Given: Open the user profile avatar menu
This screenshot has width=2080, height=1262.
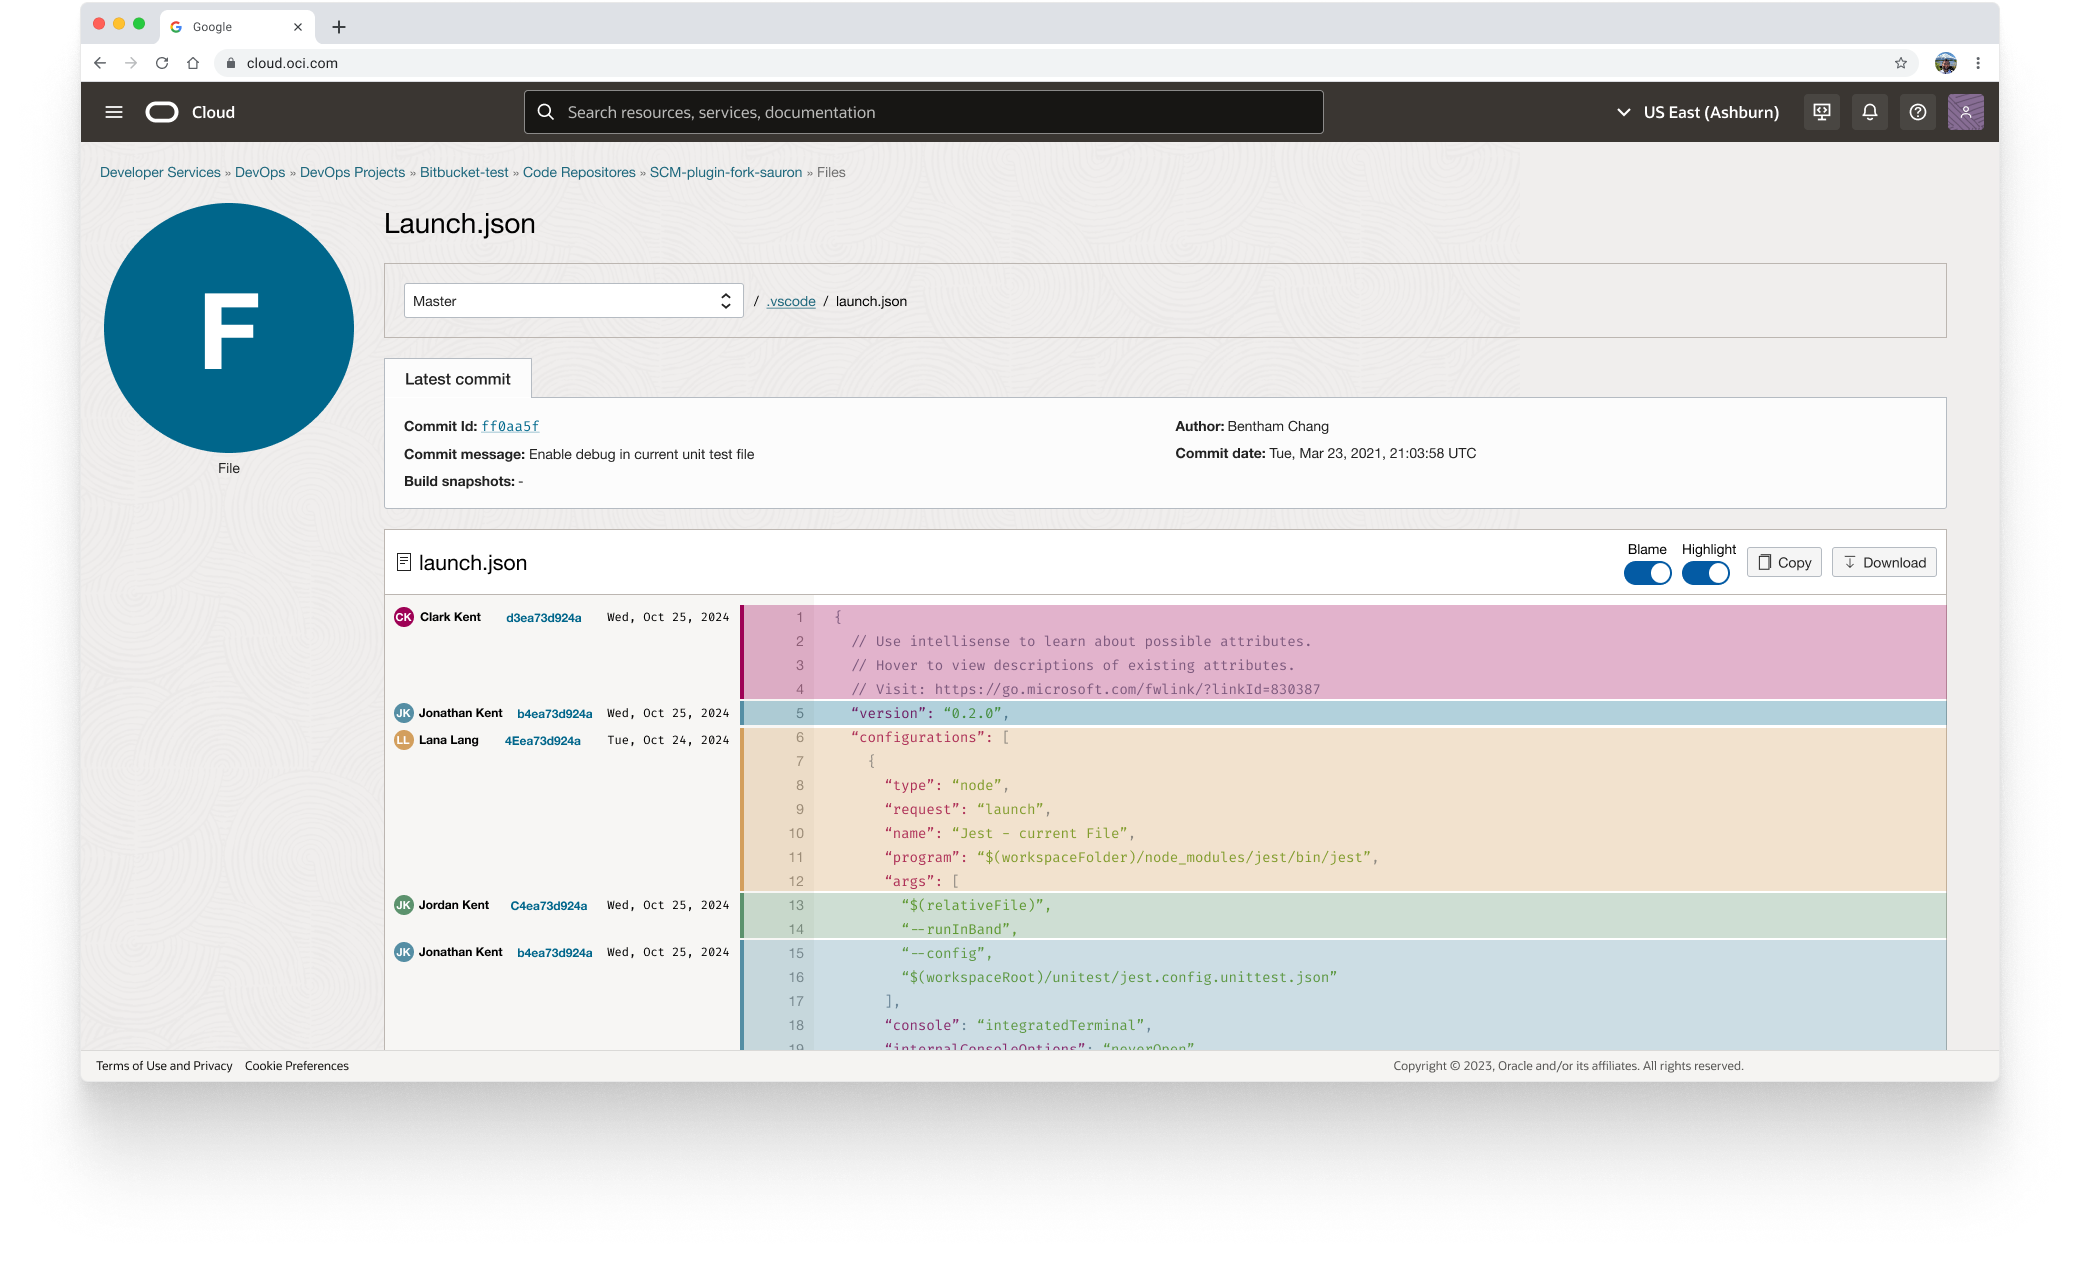Looking at the screenshot, I should coord(1965,112).
